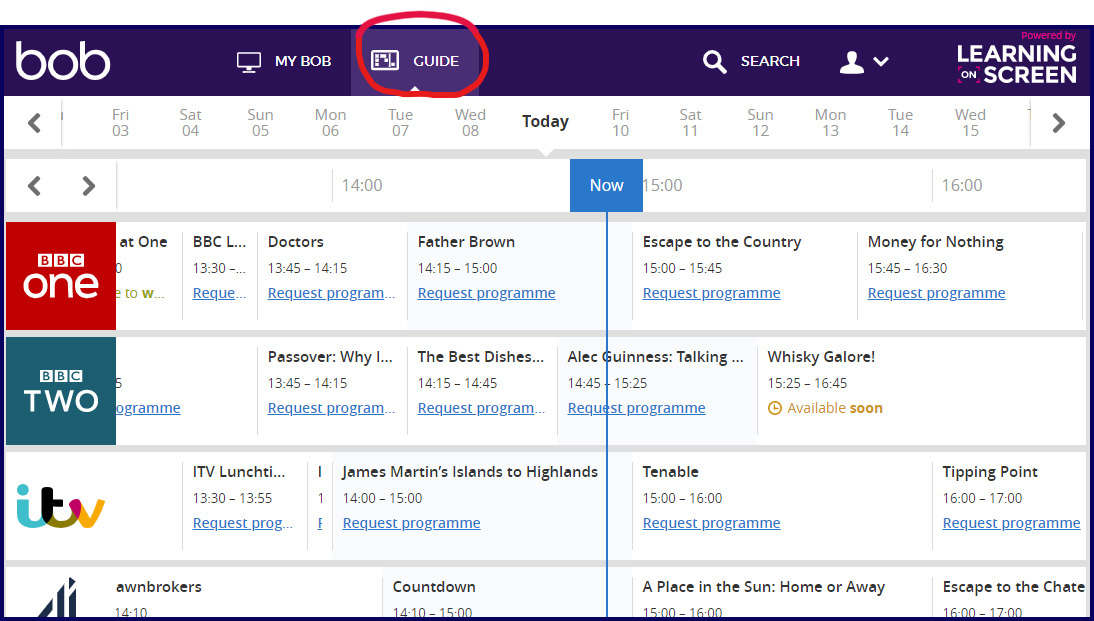Open the Whisky Galore! programme entry
The width and height of the screenshot is (1094, 621).
(820, 356)
